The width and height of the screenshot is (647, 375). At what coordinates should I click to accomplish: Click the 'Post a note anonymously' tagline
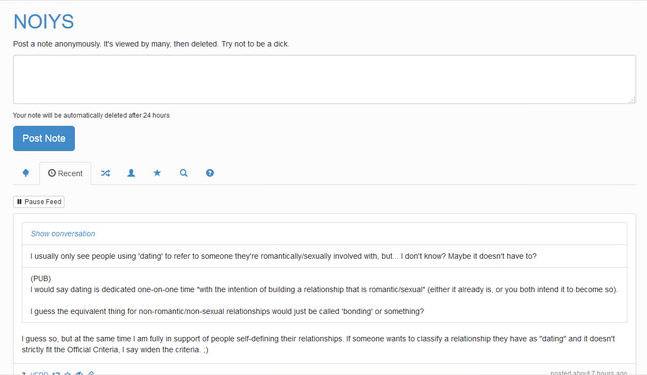[x=151, y=44]
